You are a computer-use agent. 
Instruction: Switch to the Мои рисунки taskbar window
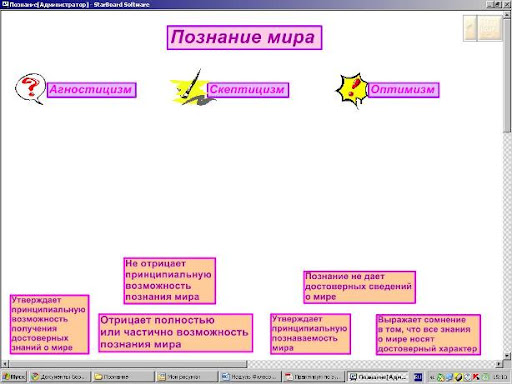[186, 377]
